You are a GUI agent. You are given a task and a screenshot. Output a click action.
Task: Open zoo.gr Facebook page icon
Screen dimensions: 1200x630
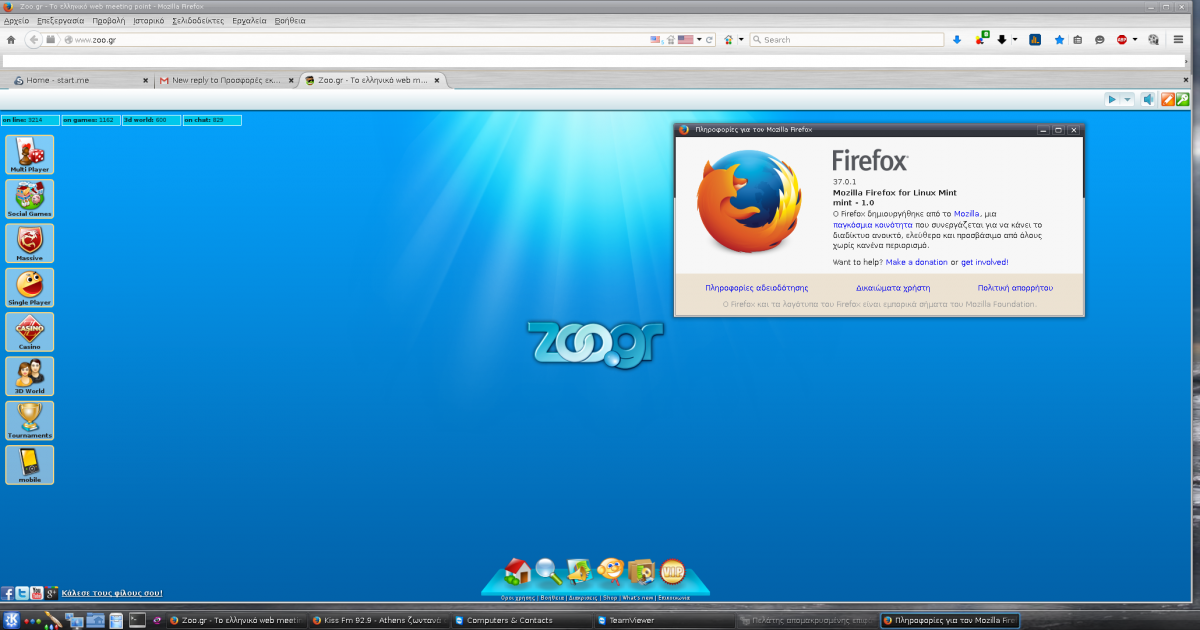pyautogui.click(x=8, y=593)
